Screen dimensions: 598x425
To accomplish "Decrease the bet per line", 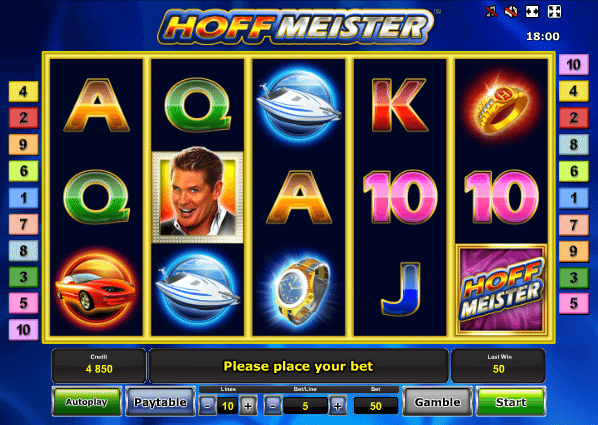I will 273,406.
